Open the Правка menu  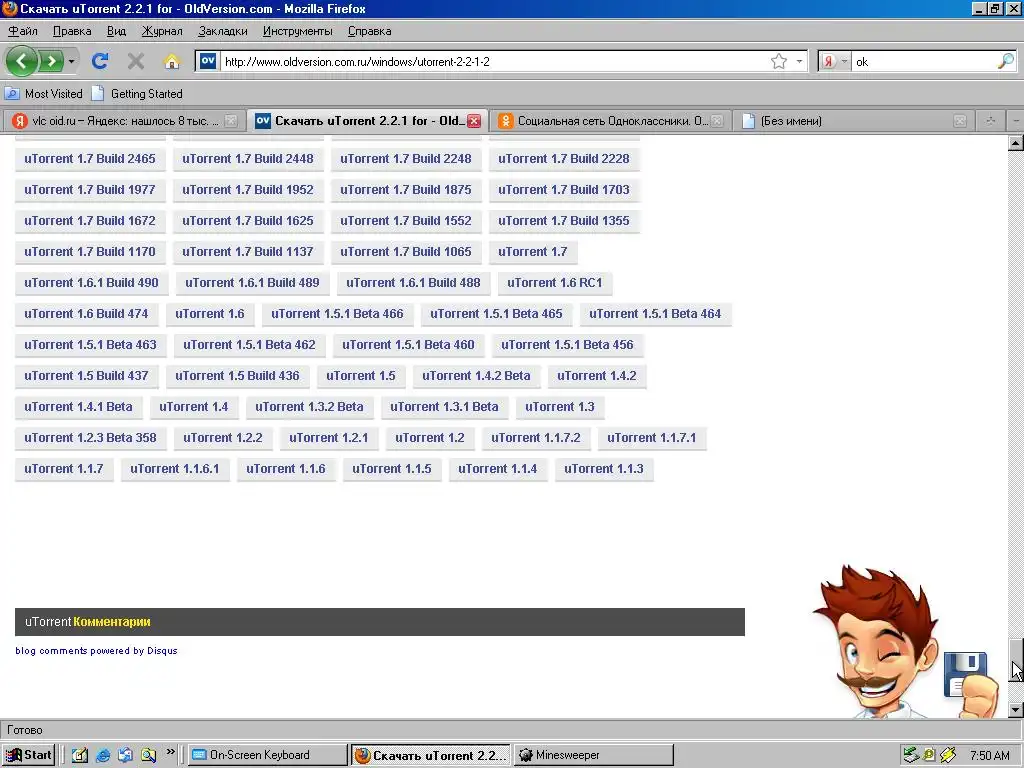pos(72,31)
